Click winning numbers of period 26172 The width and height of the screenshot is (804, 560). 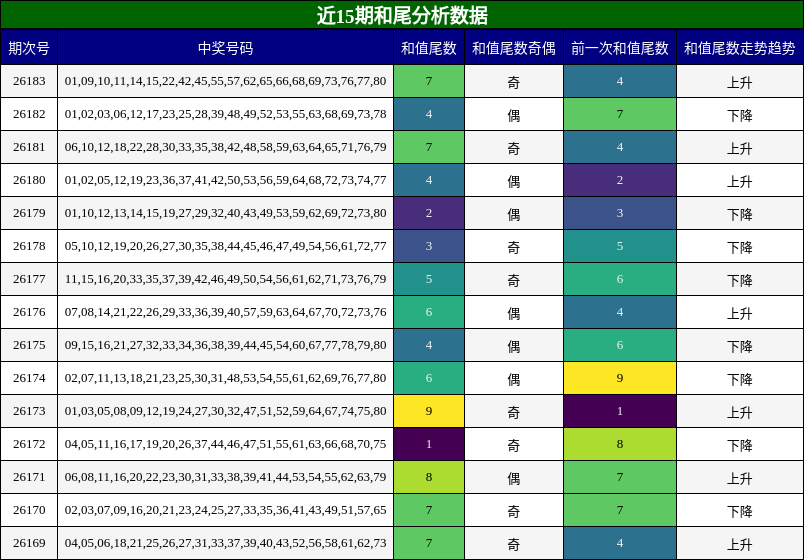pos(226,444)
